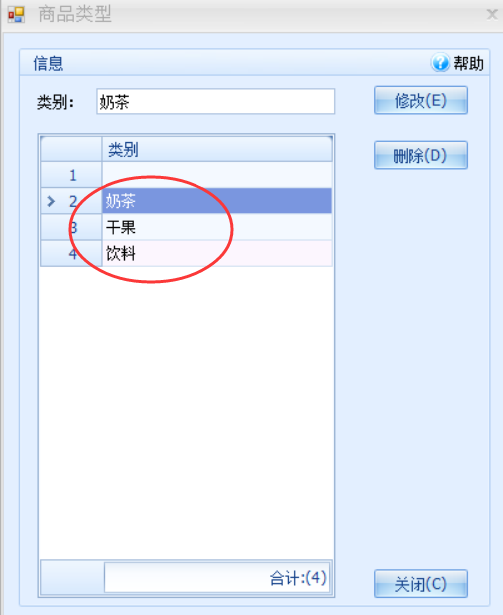Select the 奶茶 row in the grid
Image resolution: width=503 pixels, height=615 pixels.
coord(217,201)
